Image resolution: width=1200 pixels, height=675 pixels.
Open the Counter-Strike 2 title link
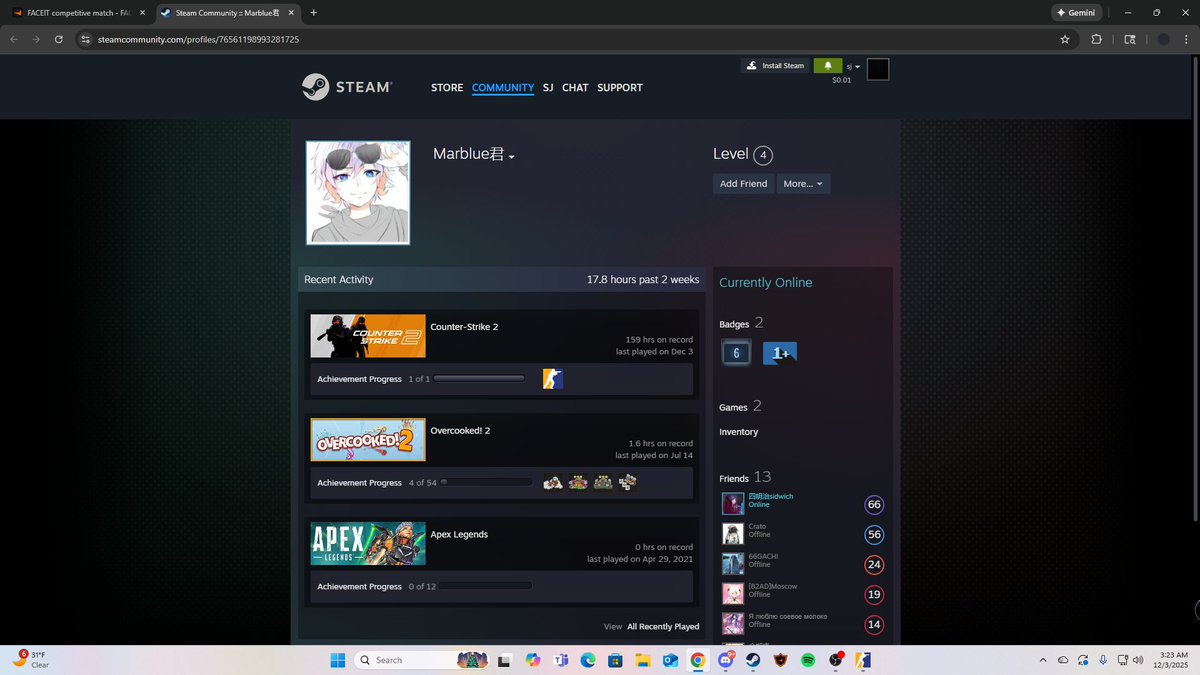click(464, 327)
